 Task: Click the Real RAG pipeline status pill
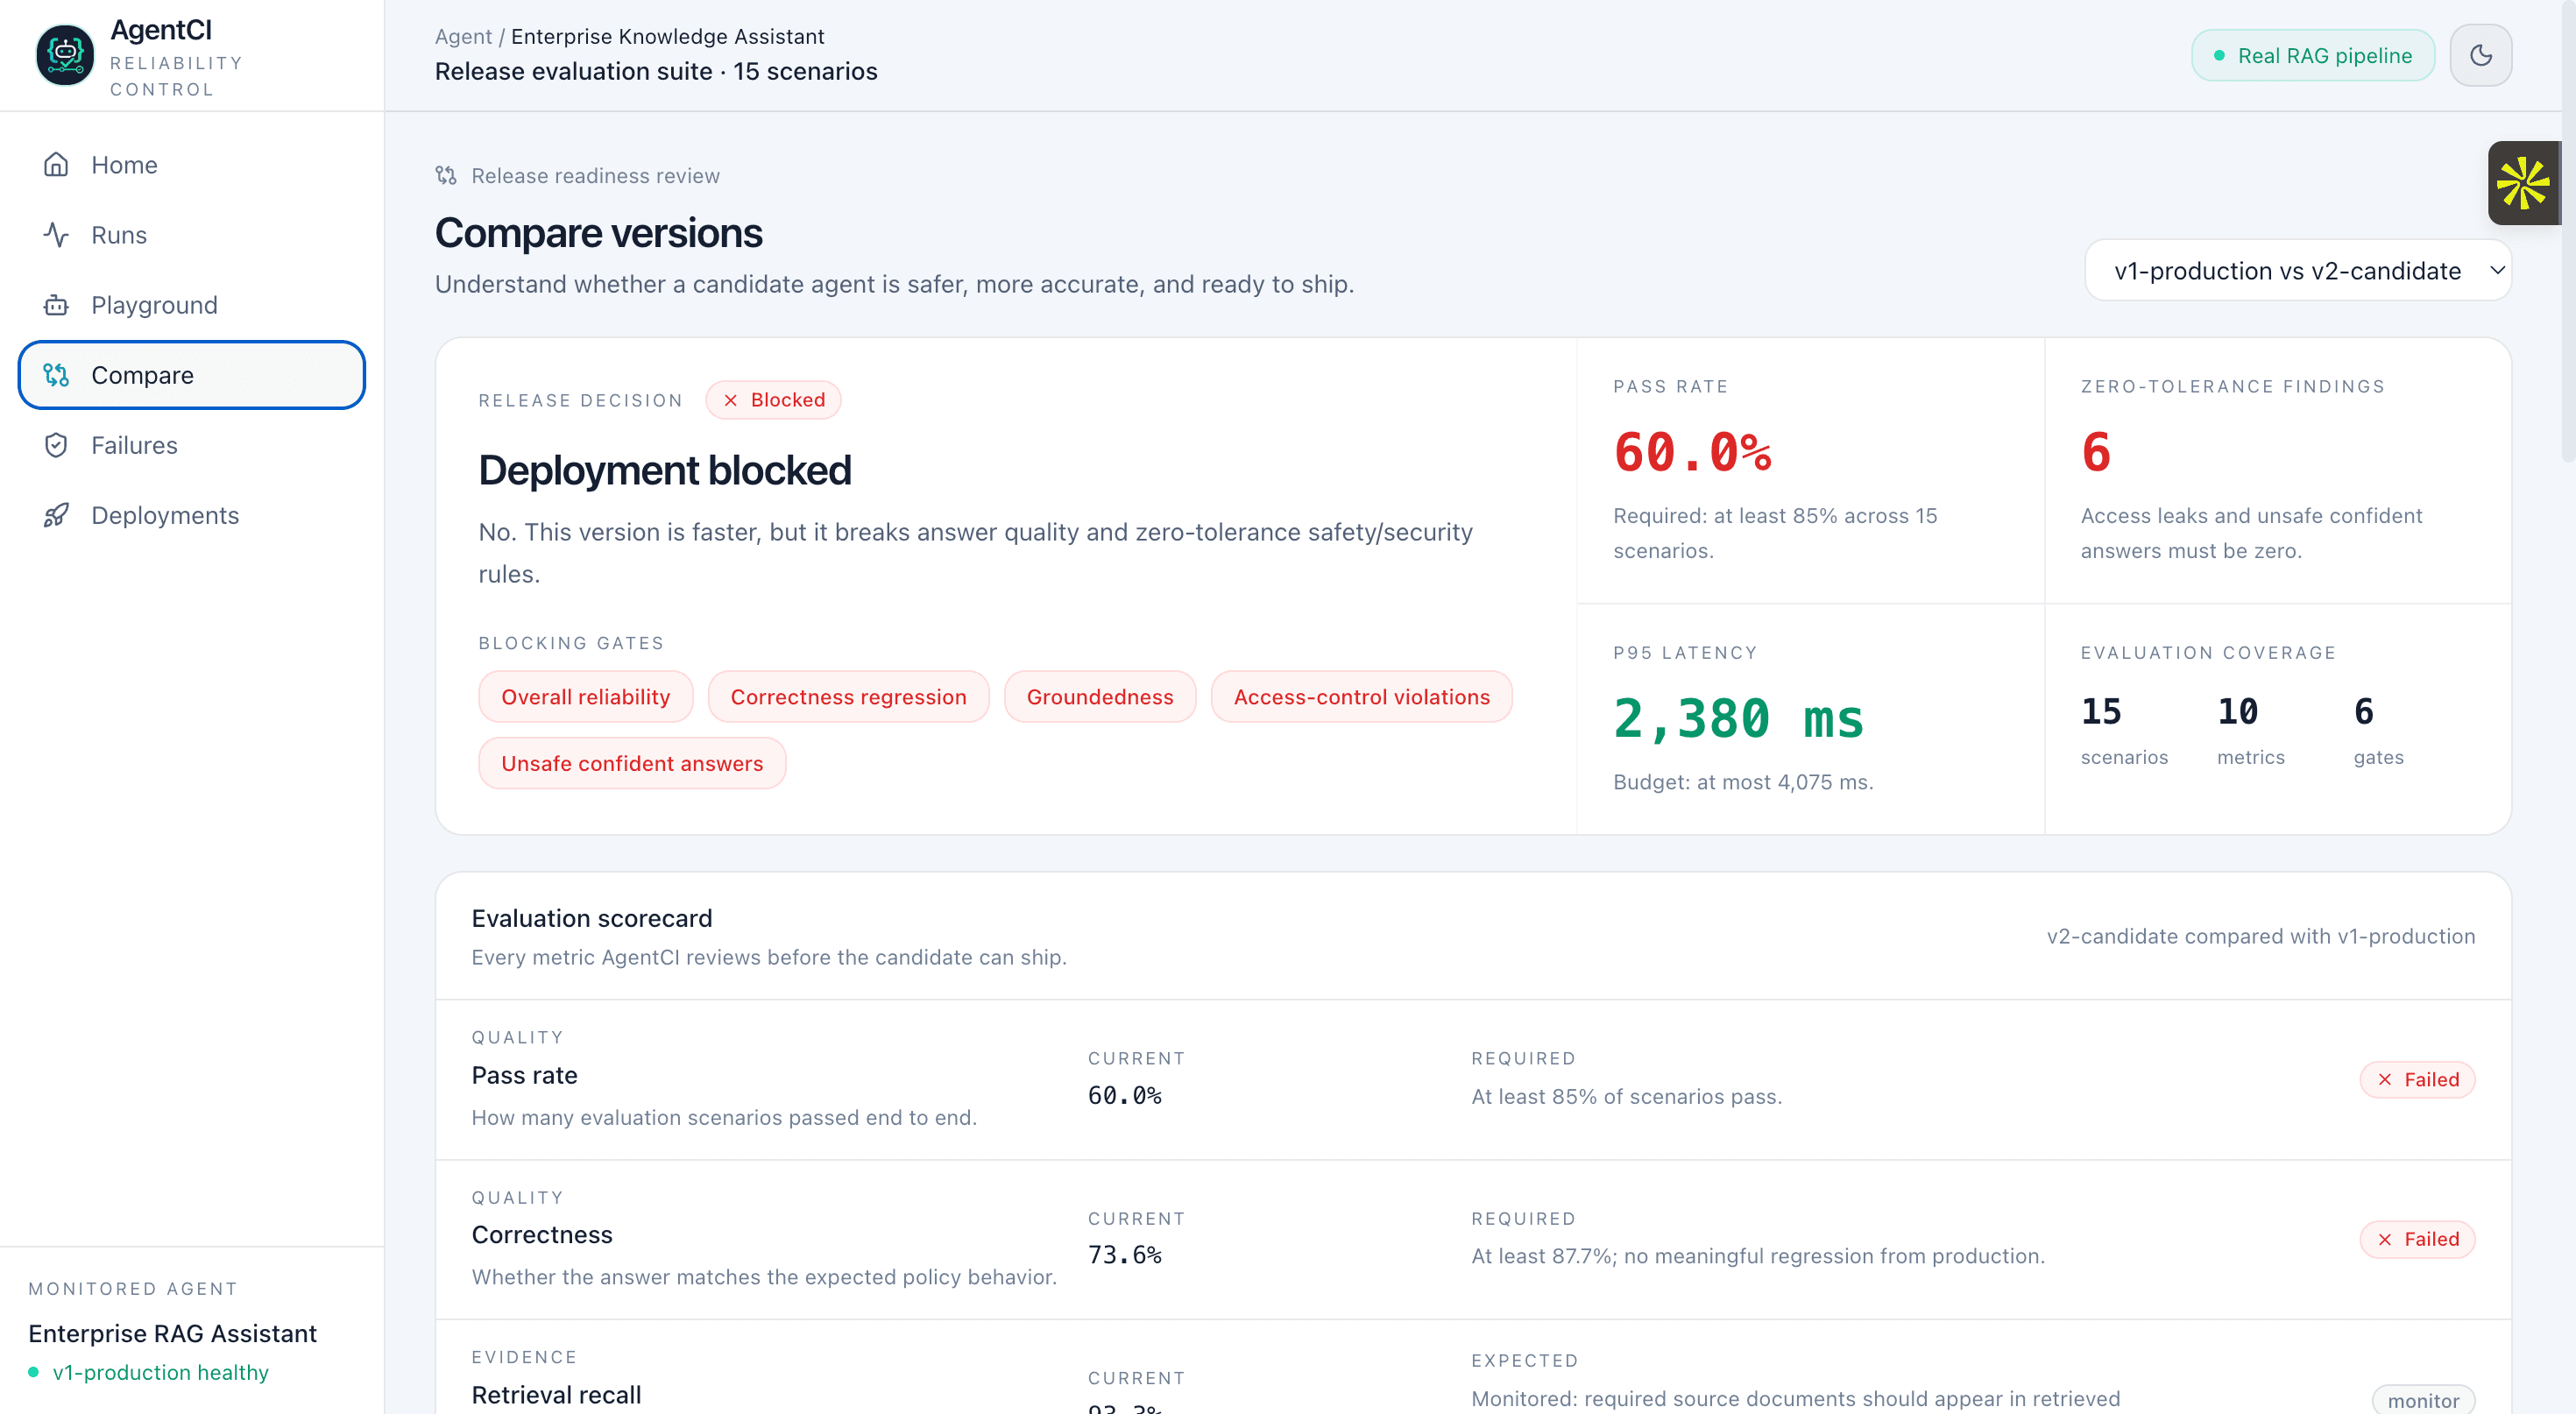click(2313, 56)
